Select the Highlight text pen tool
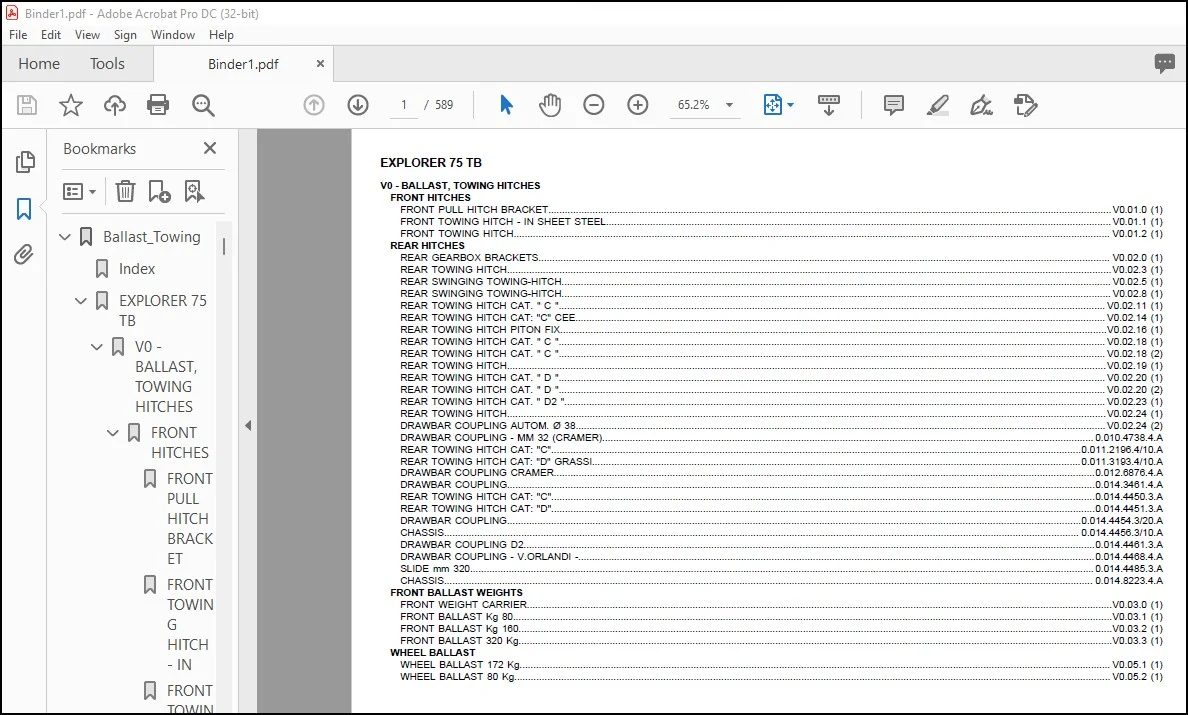Screen dimensions: 1188x715 click(938, 105)
